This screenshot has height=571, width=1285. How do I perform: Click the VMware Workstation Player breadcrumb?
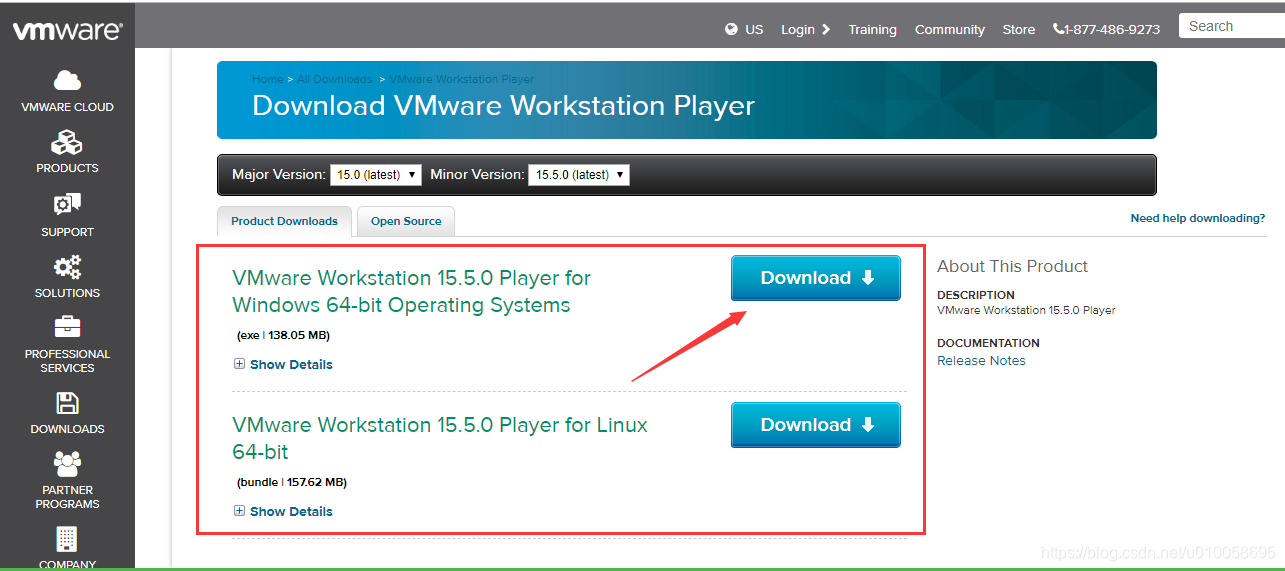tap(461, 79)
